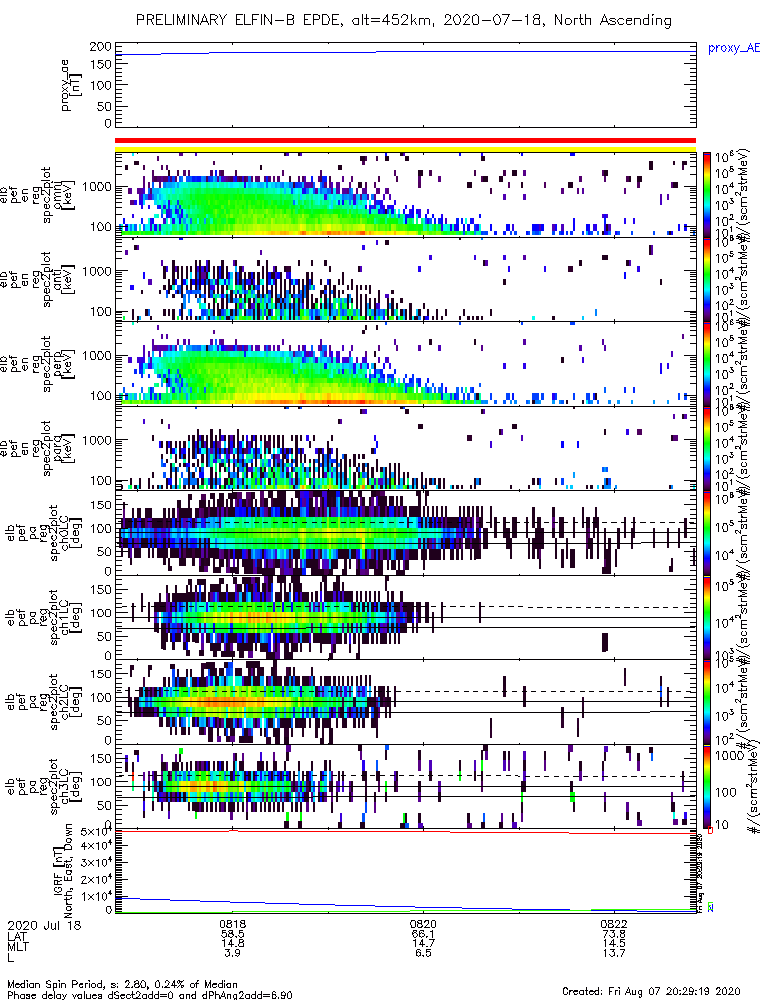Click the MLT value '14.8'
The height and width of the screenshot is (1000, 775).
[233, 943]
